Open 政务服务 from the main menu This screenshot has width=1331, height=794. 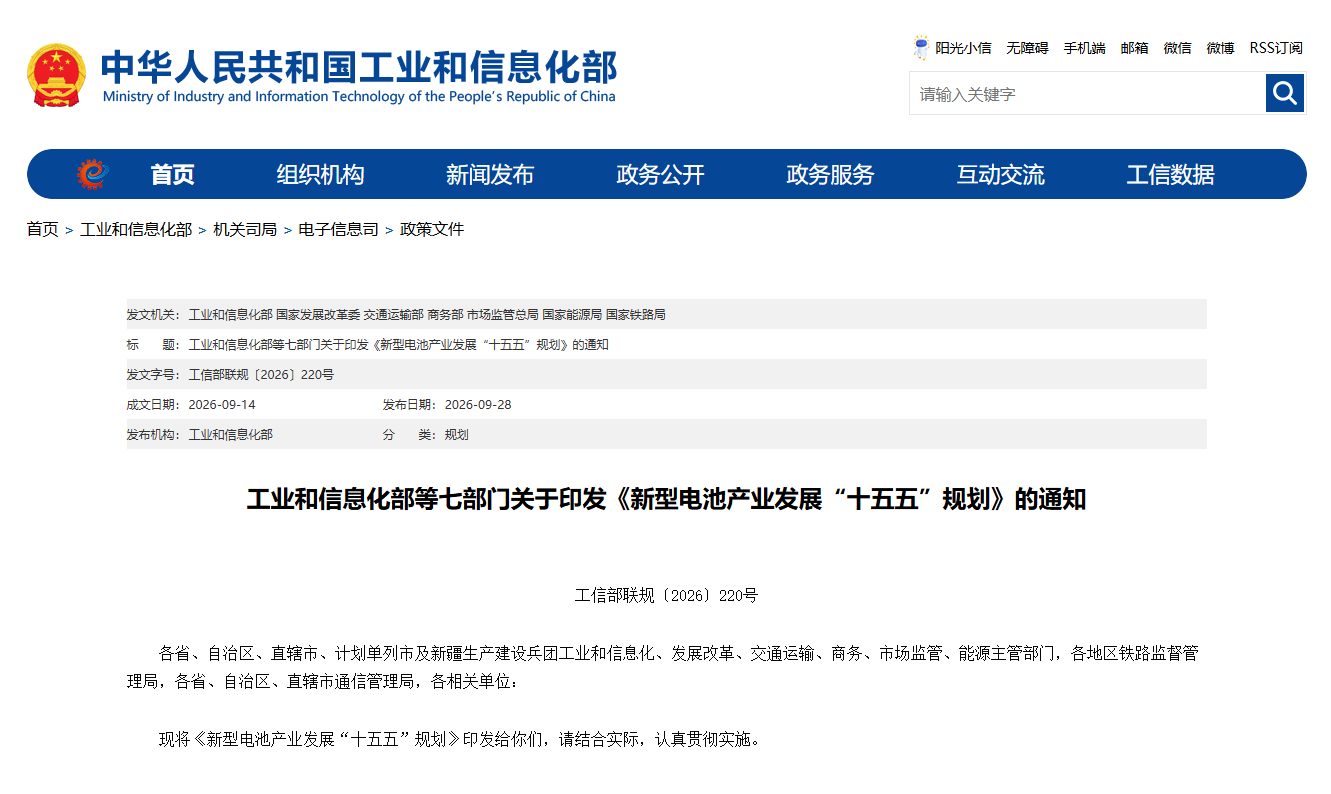[830, 175]
